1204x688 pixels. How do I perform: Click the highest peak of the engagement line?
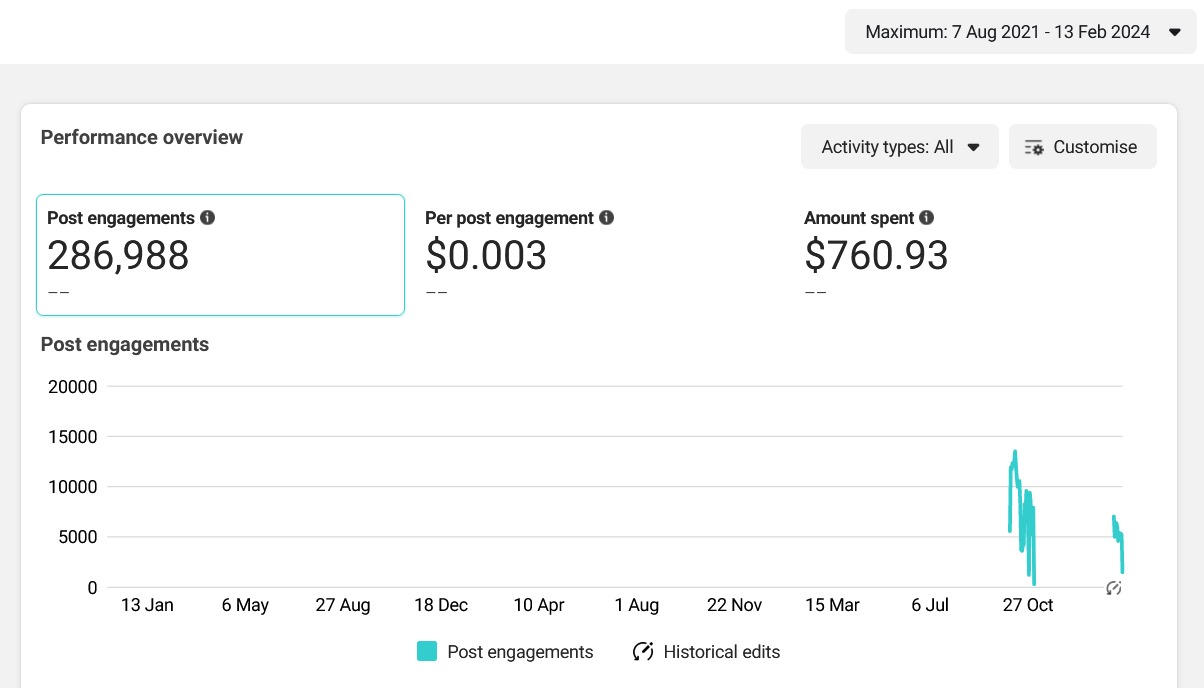click(x=1015, y=452)
